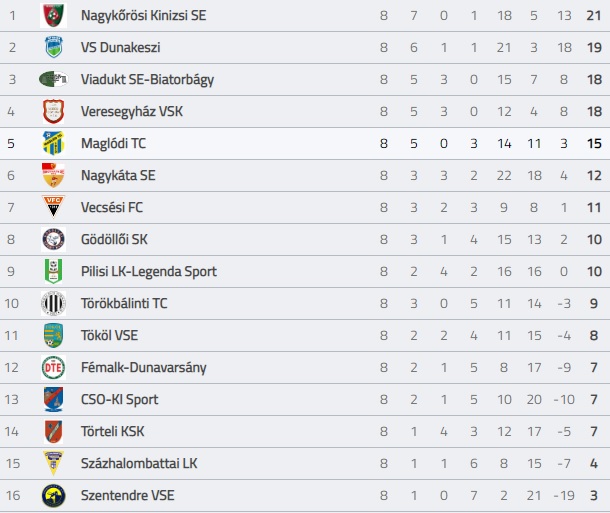Screen dimensions: 610x513
Task: Click the Törökbálinti TC striped circular badge
Action: (x=53, y=303)
